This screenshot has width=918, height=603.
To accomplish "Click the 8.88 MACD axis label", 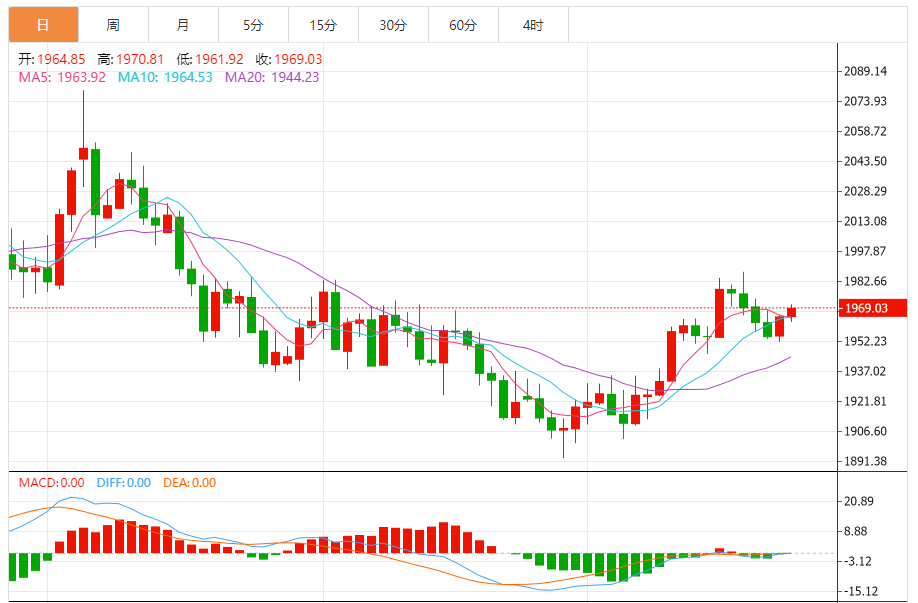I will tap(856, 532).
